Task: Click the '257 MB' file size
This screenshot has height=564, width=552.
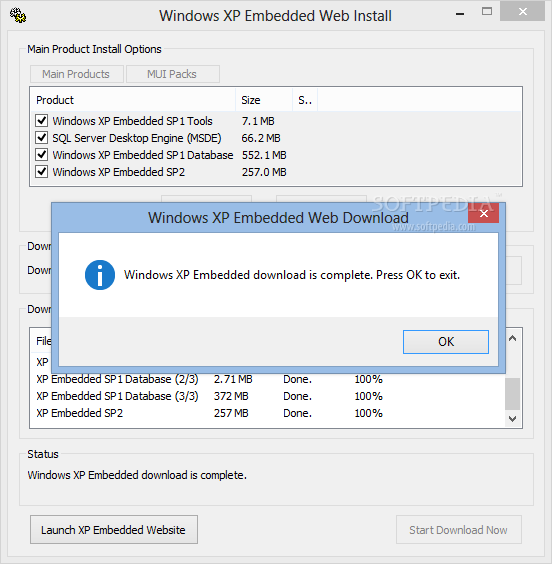Action: [231, 413]
